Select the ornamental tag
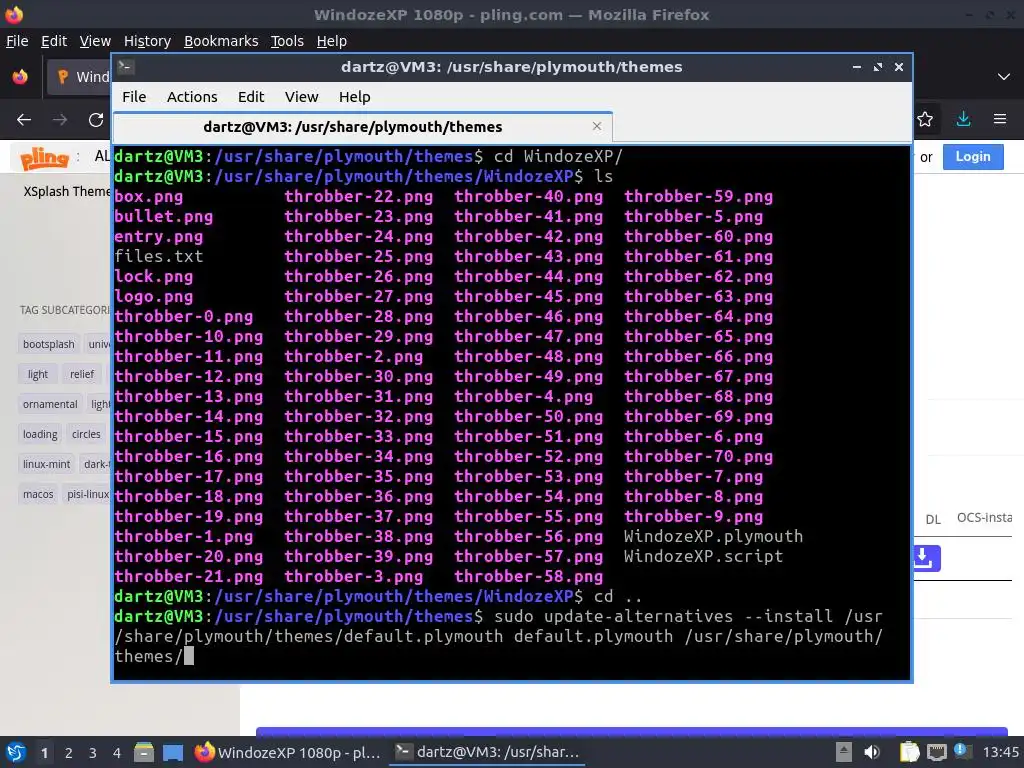Viewport: 1024px width, 768px height. coord(50,404)
